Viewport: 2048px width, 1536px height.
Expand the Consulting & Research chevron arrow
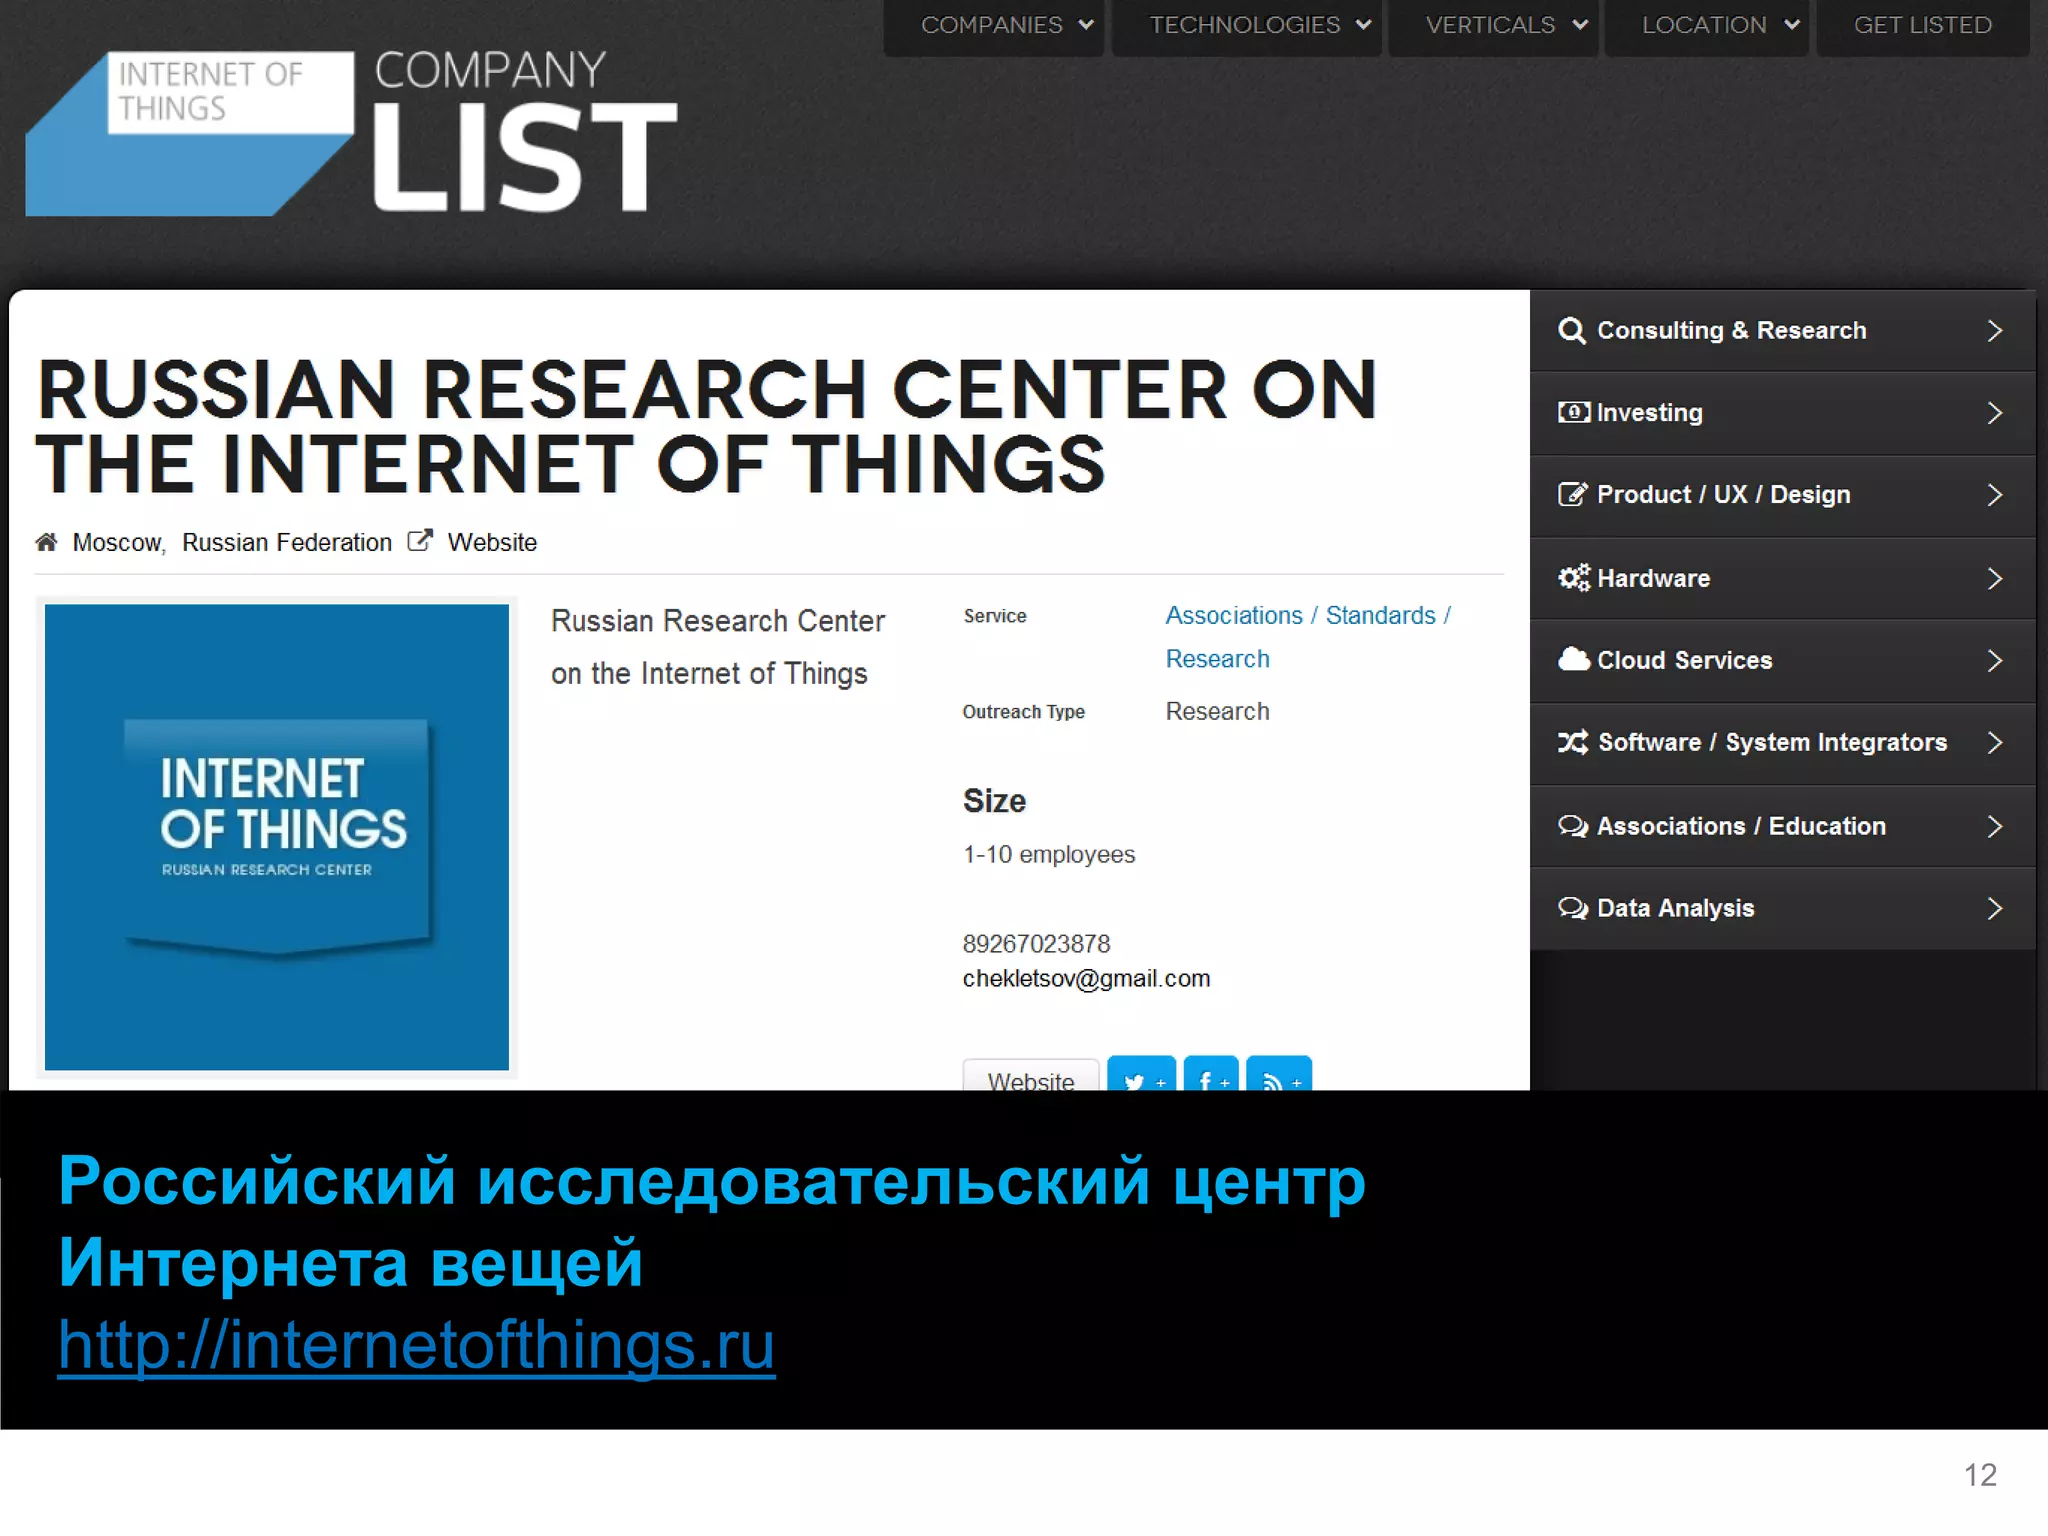[1994, 331]
